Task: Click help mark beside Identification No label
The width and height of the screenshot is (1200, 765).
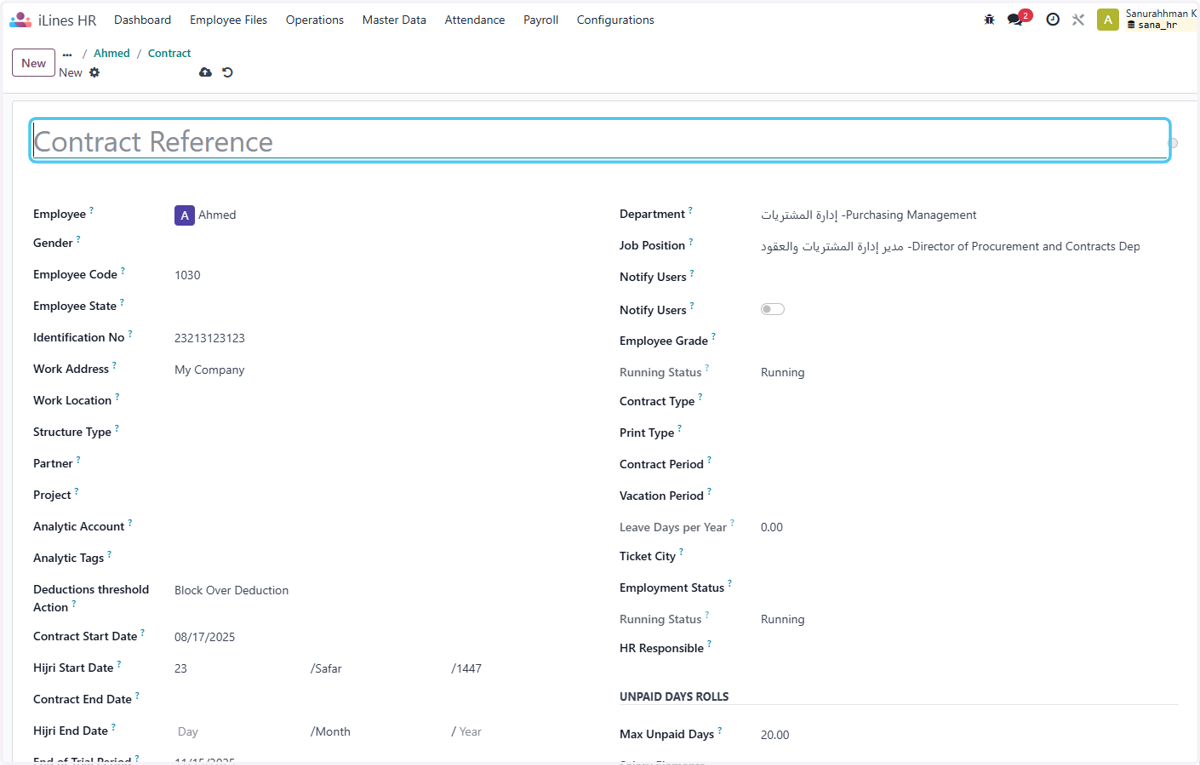Action: pyautogui.click(x=130, y=333)
